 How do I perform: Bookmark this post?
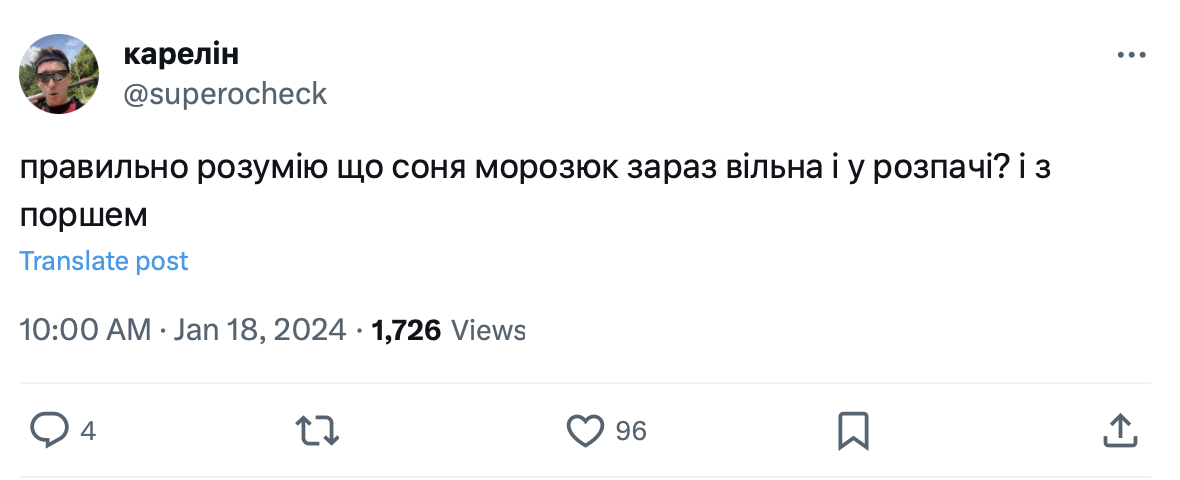[x=852, y=431]
